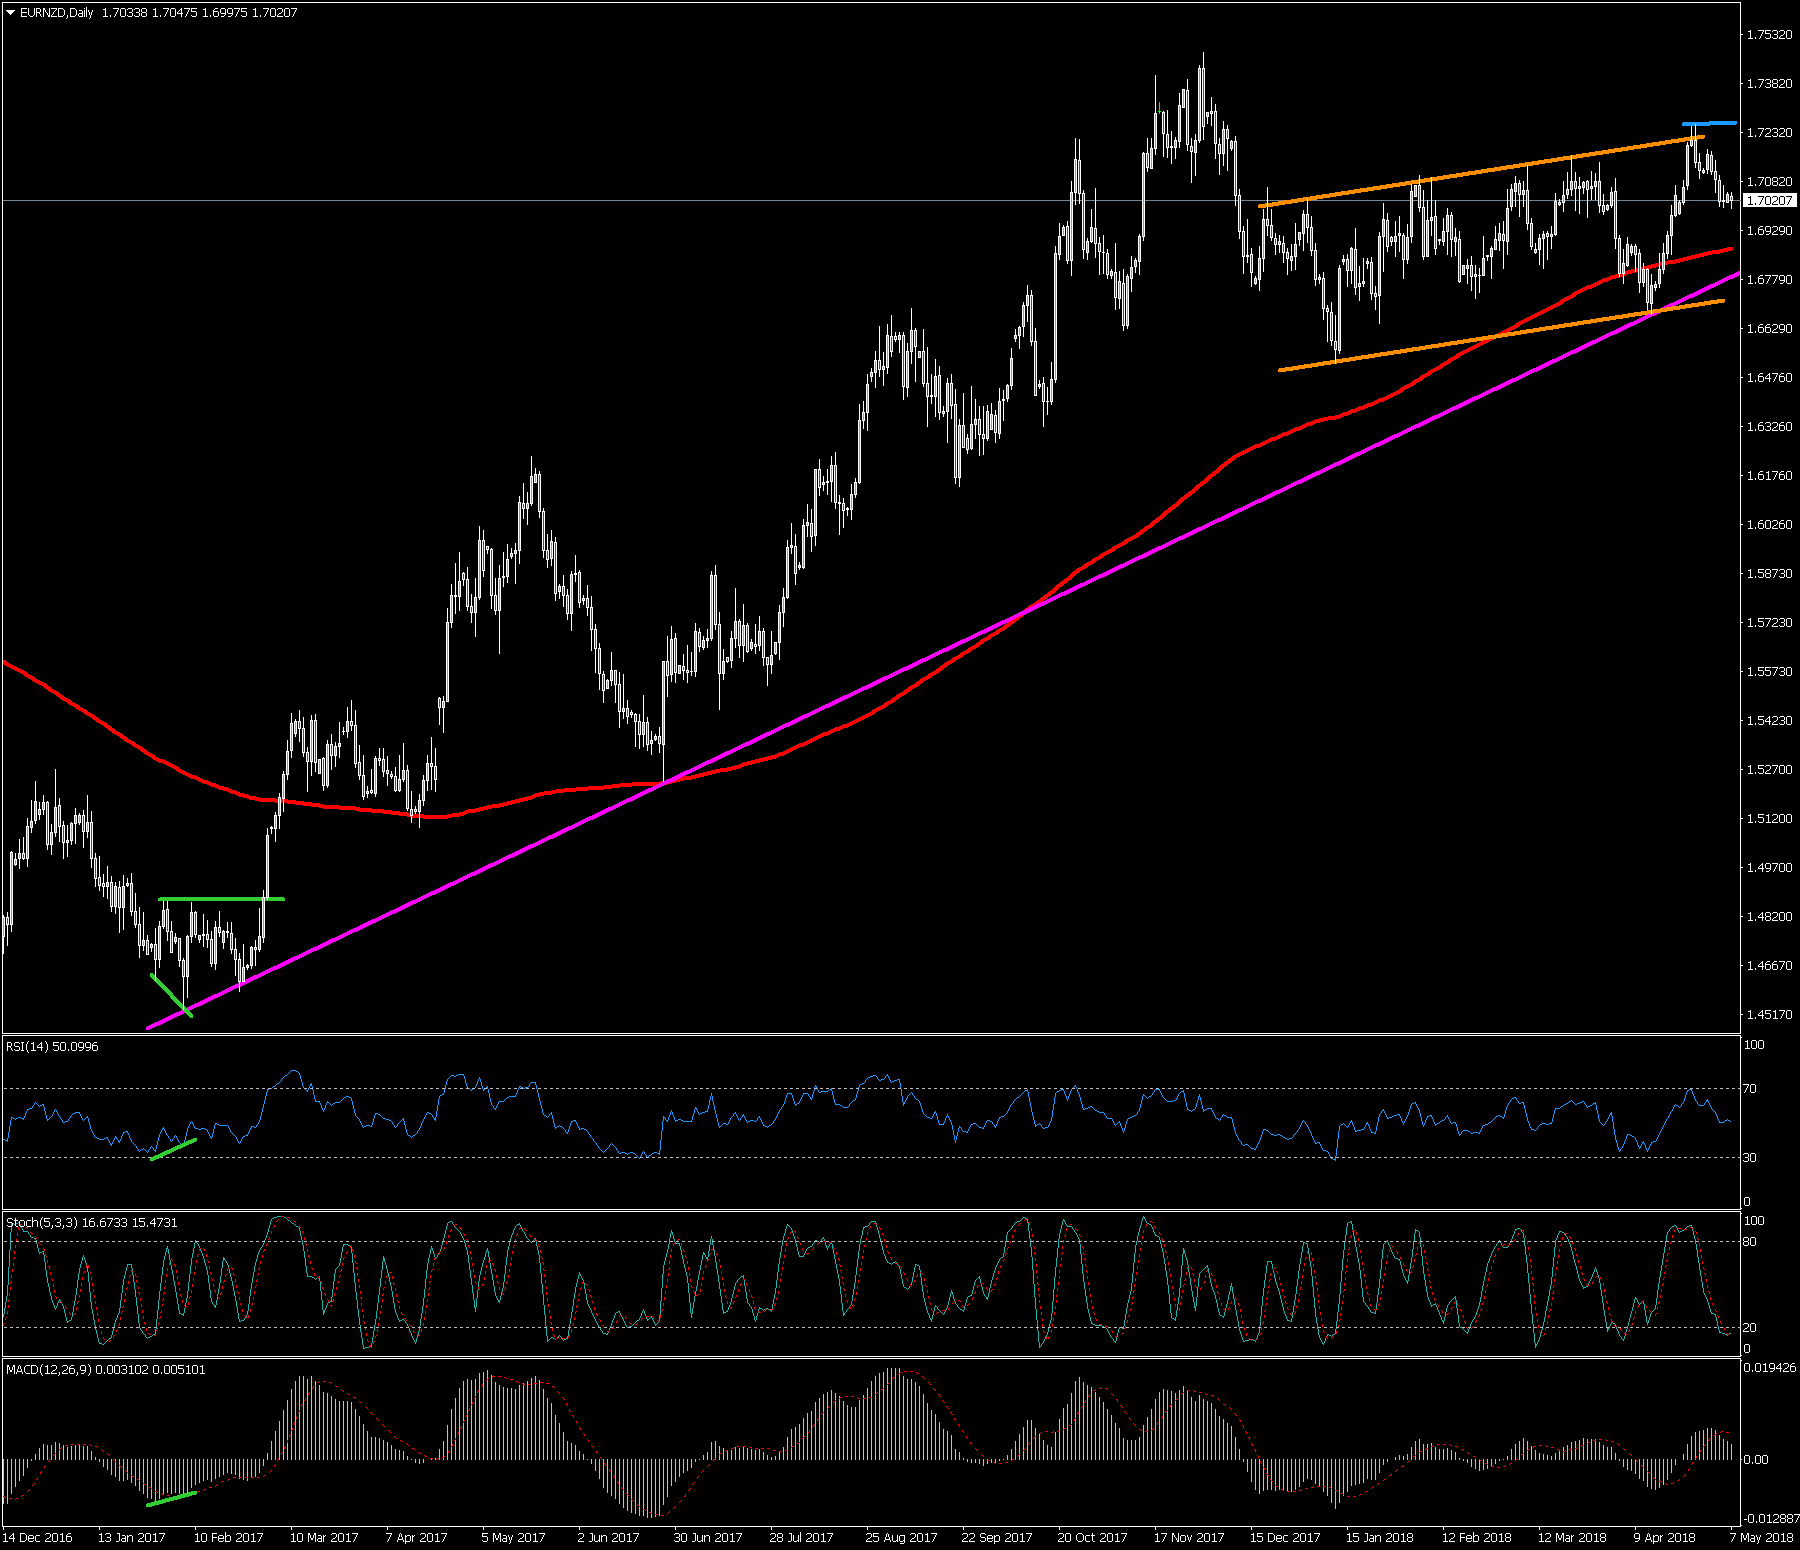Click the 1.75320 price axis label
Screen dimensions: 1800x1550
tap(1768, 35)
